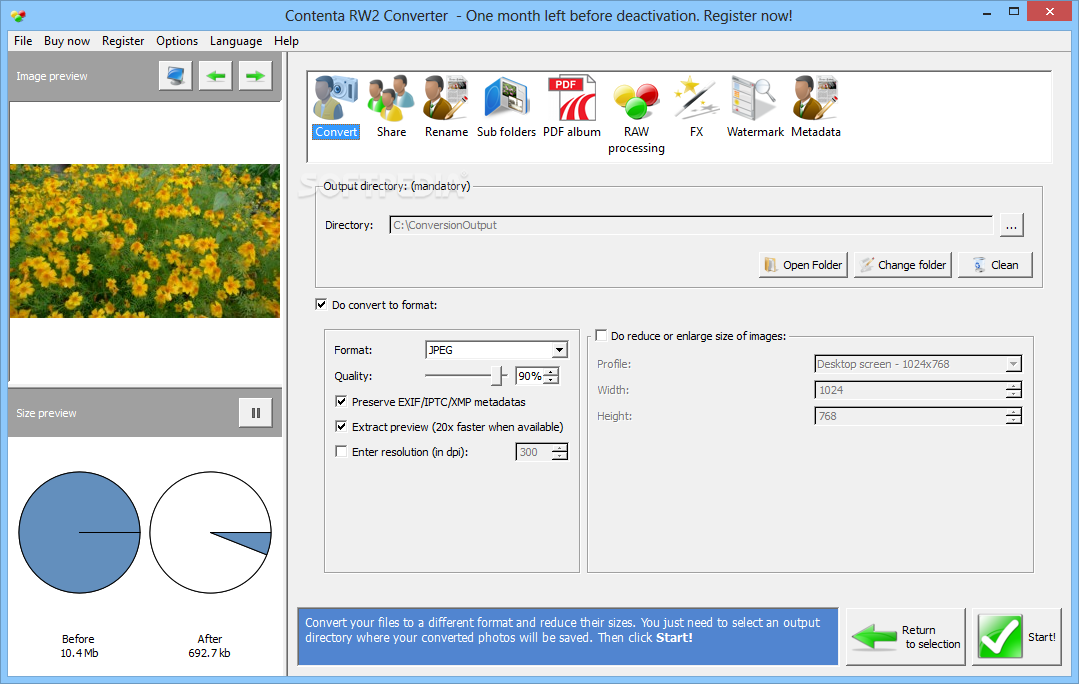Enable the Enter resolution (in dpi) checkbox

click(x=341, y=451)
